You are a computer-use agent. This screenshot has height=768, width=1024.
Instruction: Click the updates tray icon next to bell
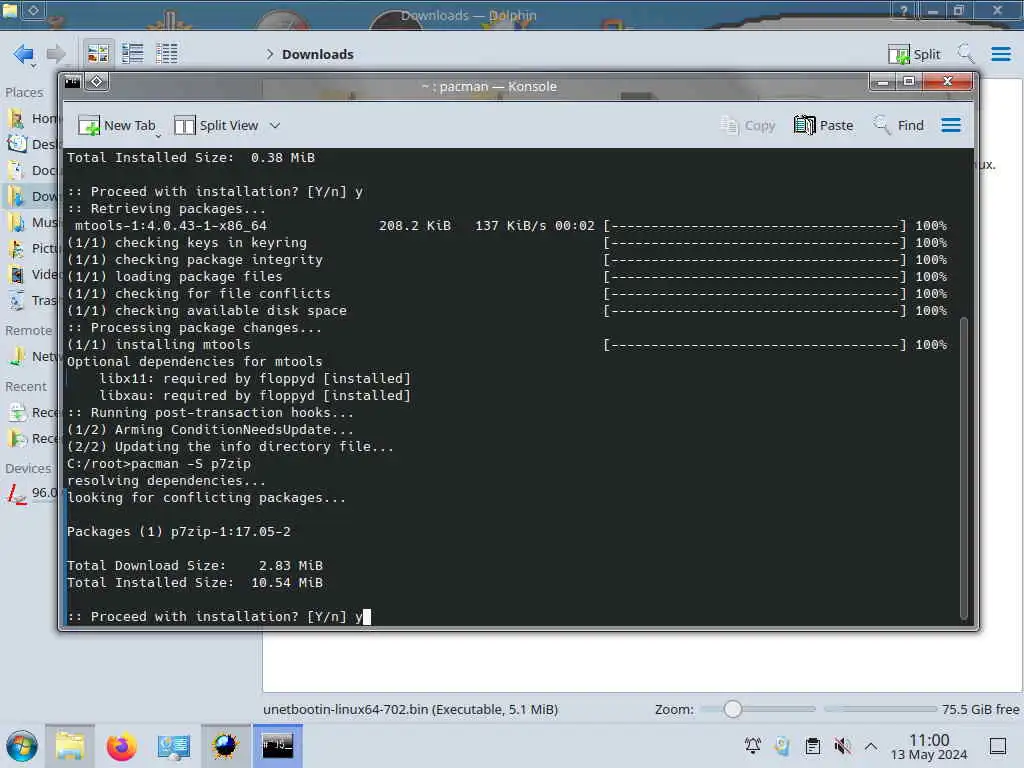[782, 745]
